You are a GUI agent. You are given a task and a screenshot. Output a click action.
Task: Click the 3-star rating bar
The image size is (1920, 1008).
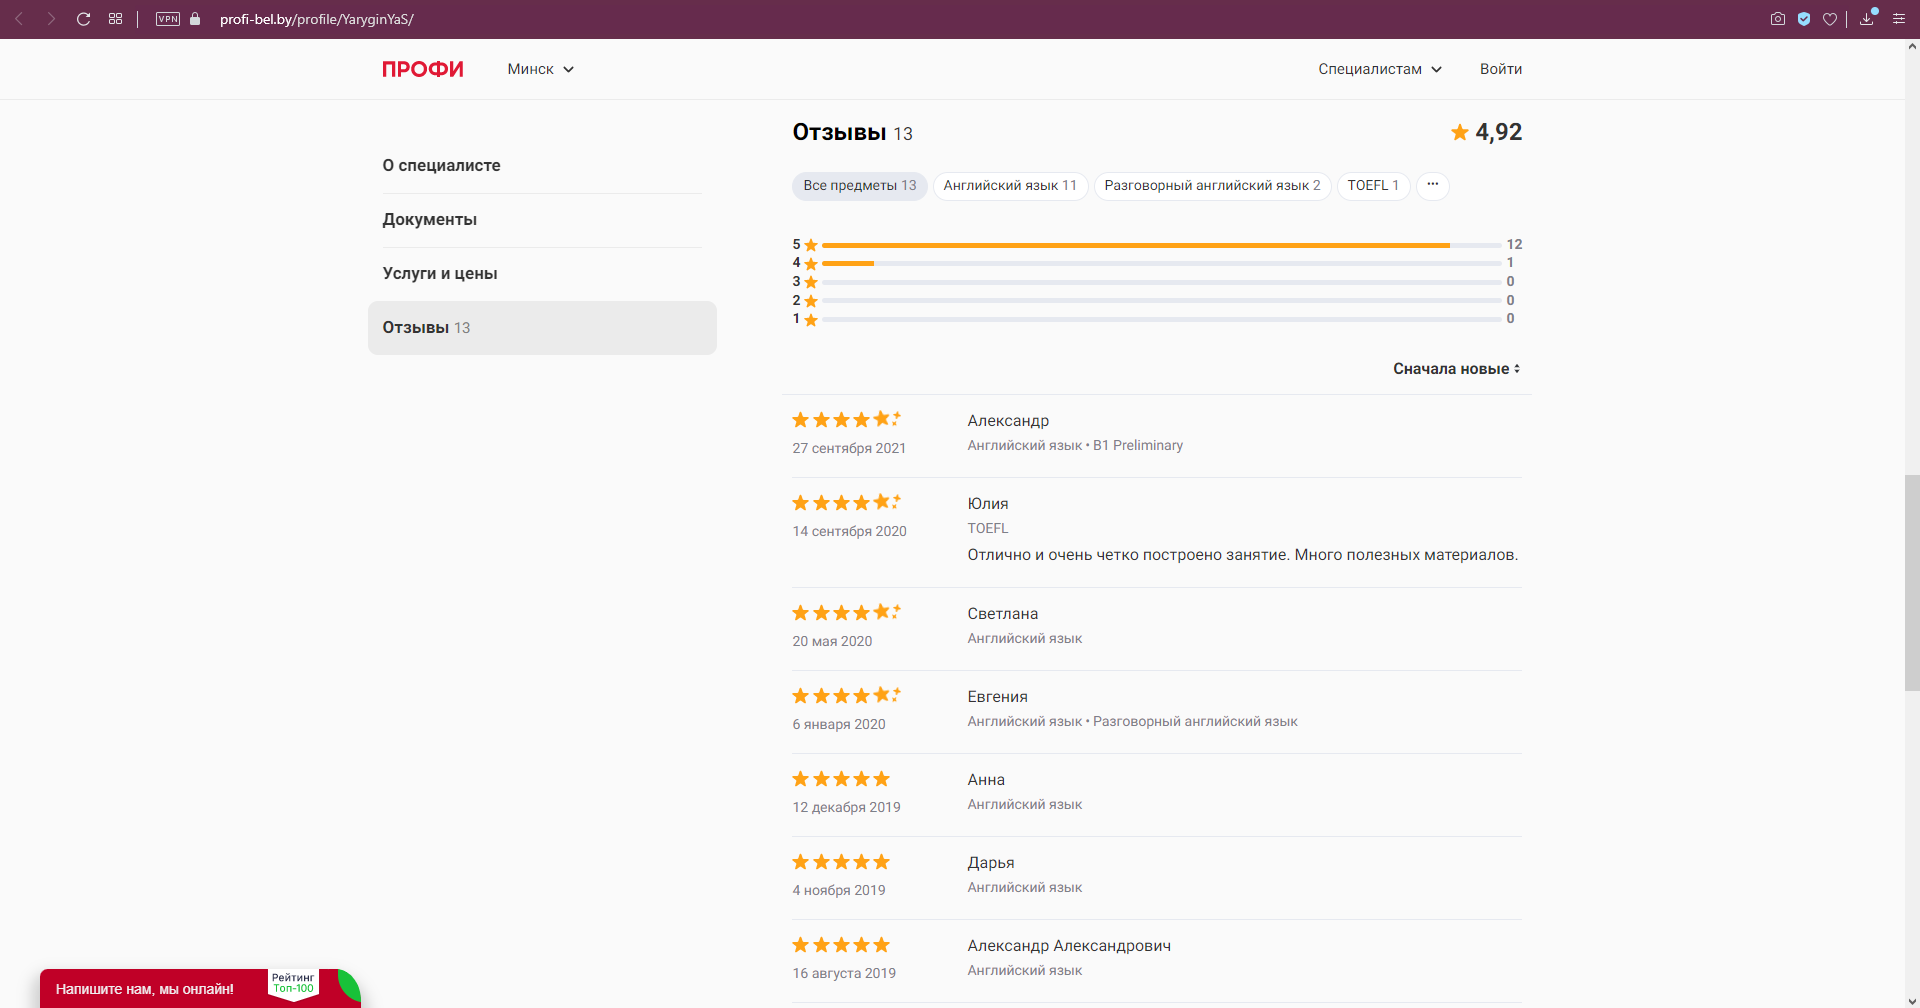(x=1162, y=282)
